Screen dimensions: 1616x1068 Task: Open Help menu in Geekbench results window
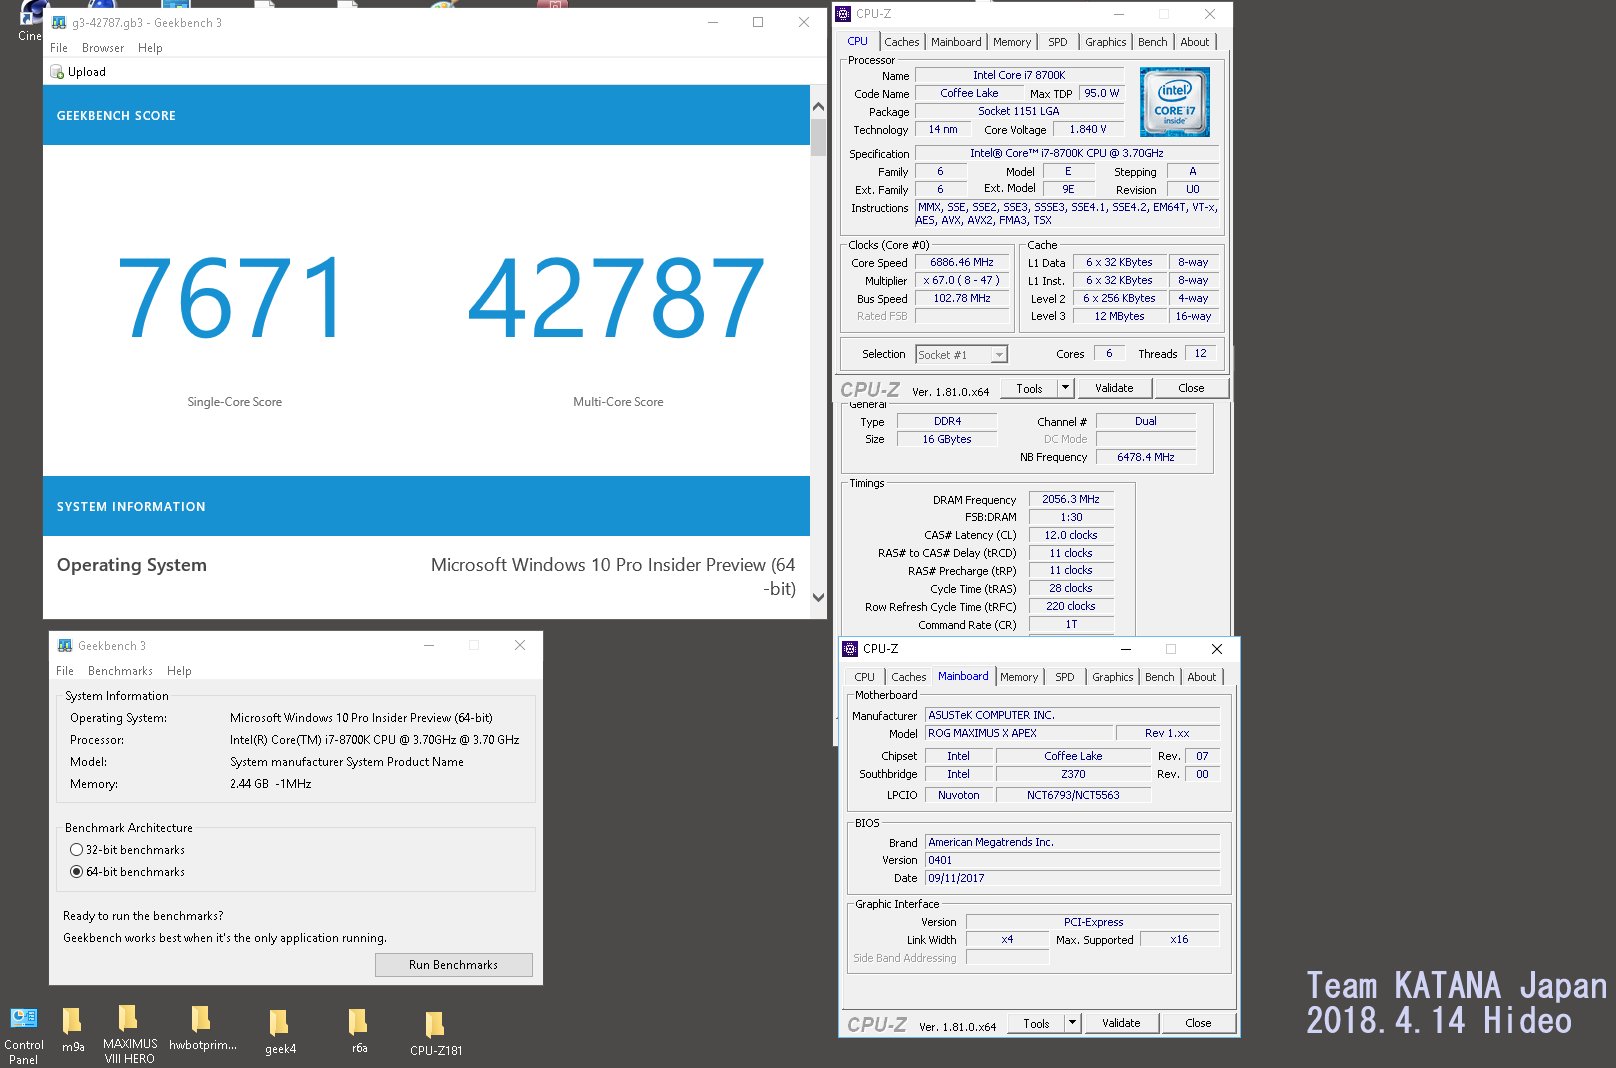coord(150,48)
